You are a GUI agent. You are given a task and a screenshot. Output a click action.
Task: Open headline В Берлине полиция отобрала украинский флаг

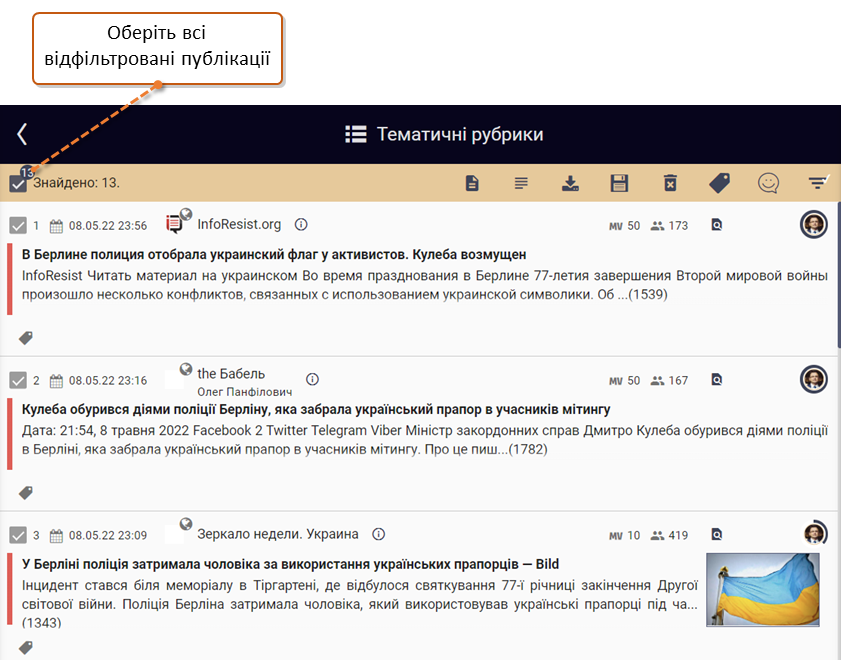[x=274, y=254]
